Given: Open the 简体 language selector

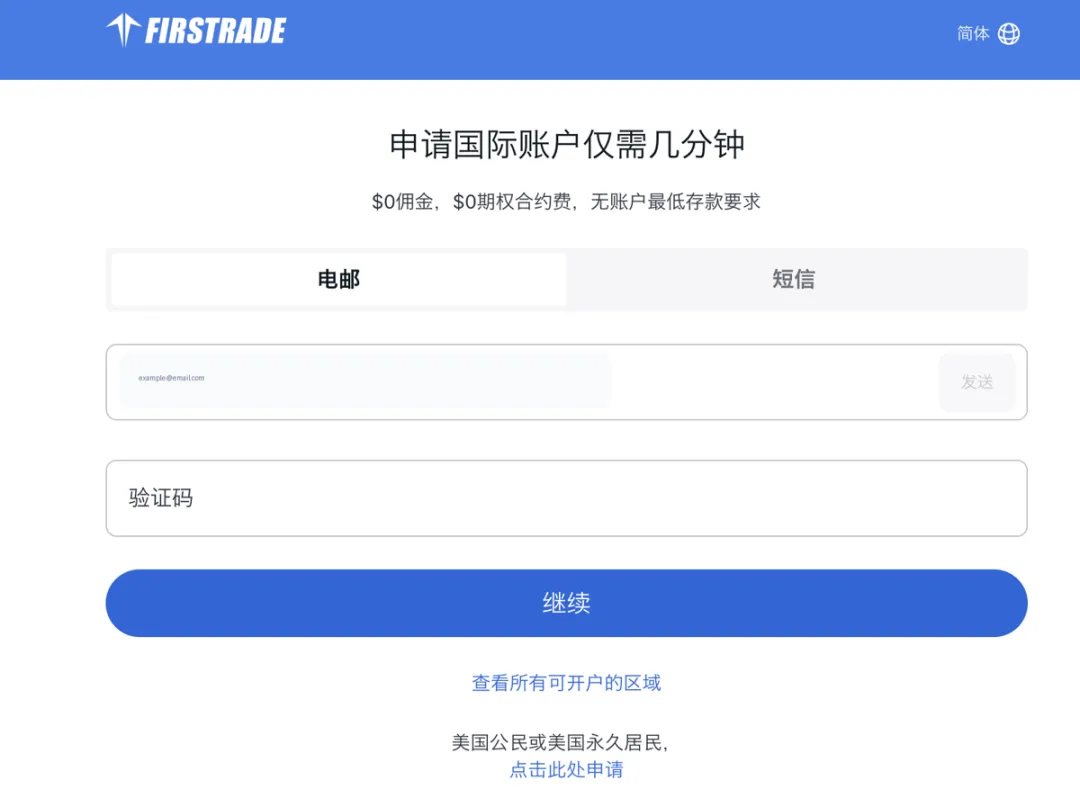Looking at the screenshot, I should [x=973, y=33].
